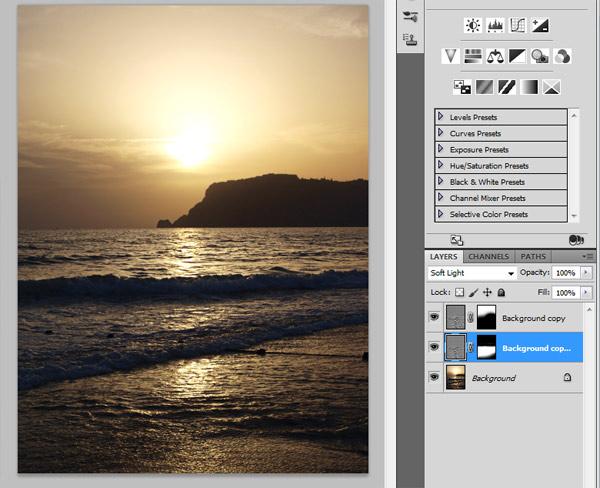Screen dimensions: 600x488
Task: Click the lock transparent pixels icon
Action: click(460, 293)
